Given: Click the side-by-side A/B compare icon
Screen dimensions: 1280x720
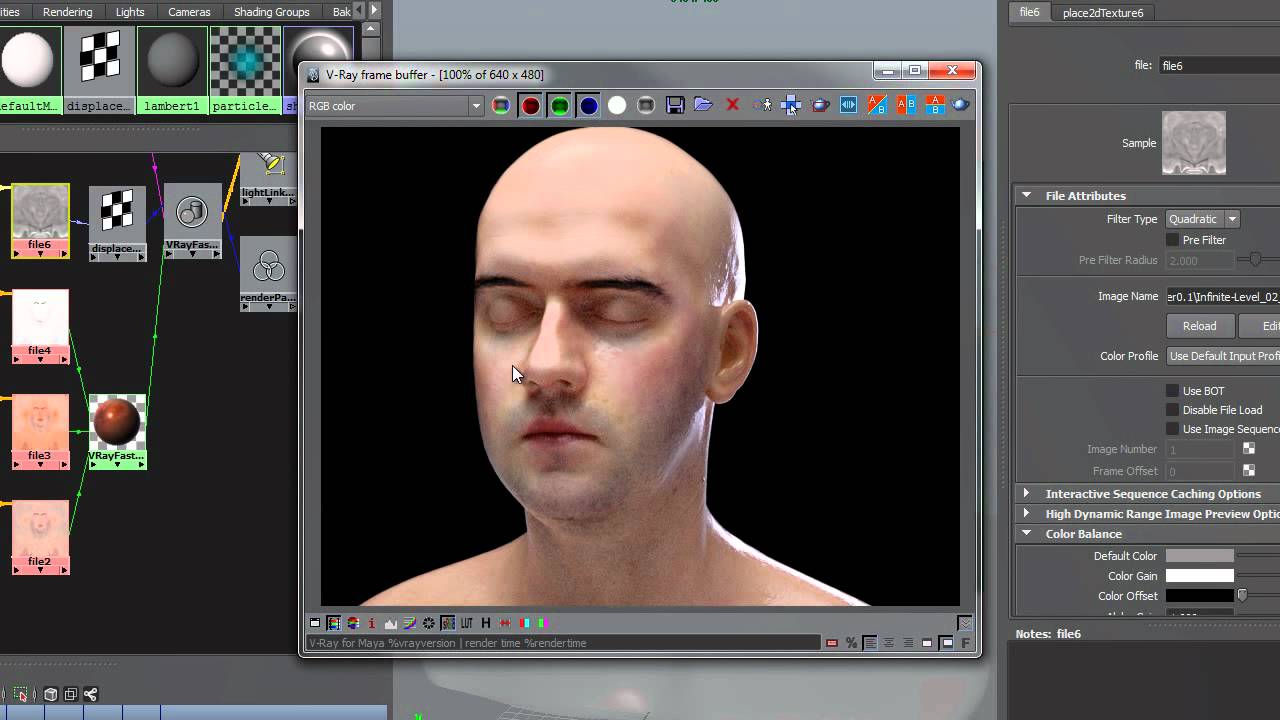Looking at the screenshot, I should [x=906, y=105].
